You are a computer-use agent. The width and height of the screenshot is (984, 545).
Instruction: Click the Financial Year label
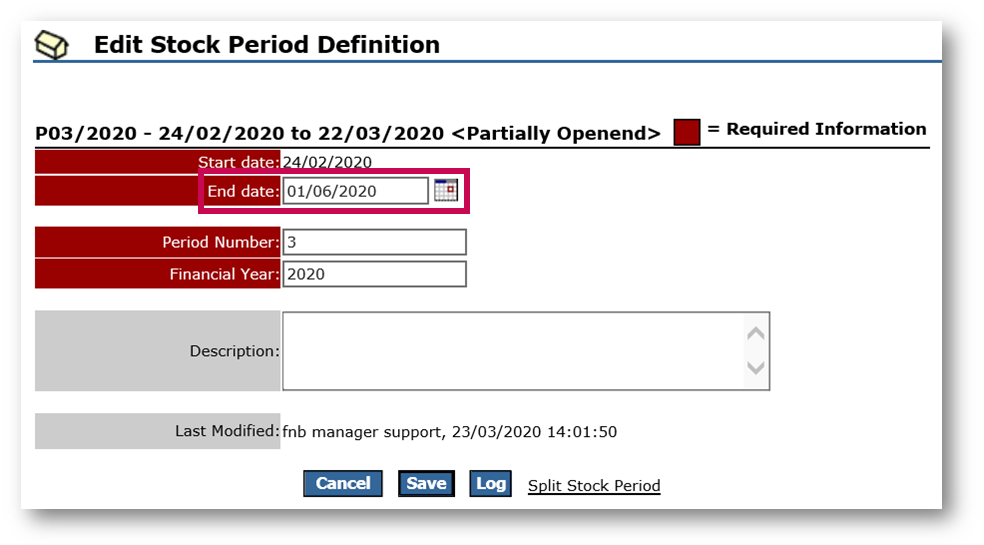224,274
